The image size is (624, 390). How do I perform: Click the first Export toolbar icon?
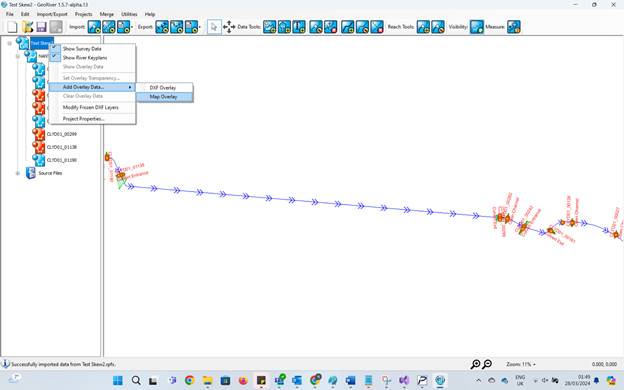(x=162, y=27)
